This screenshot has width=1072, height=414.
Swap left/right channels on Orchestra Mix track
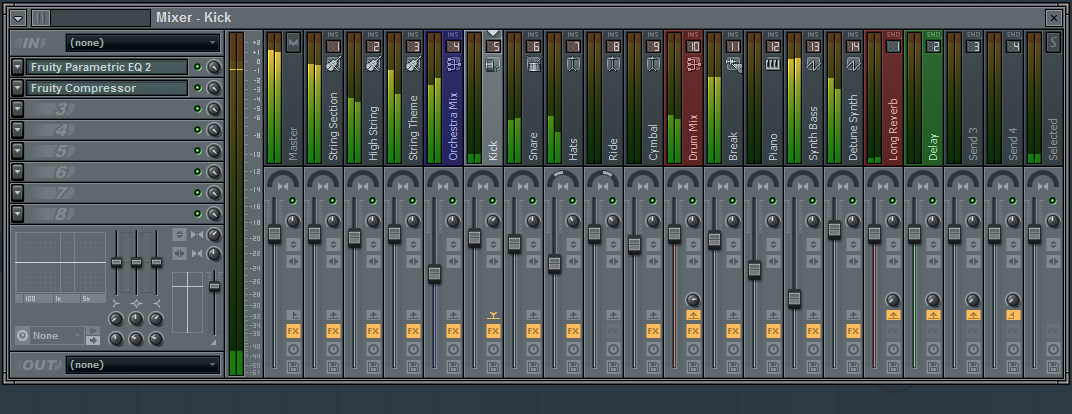coord(453,261)
